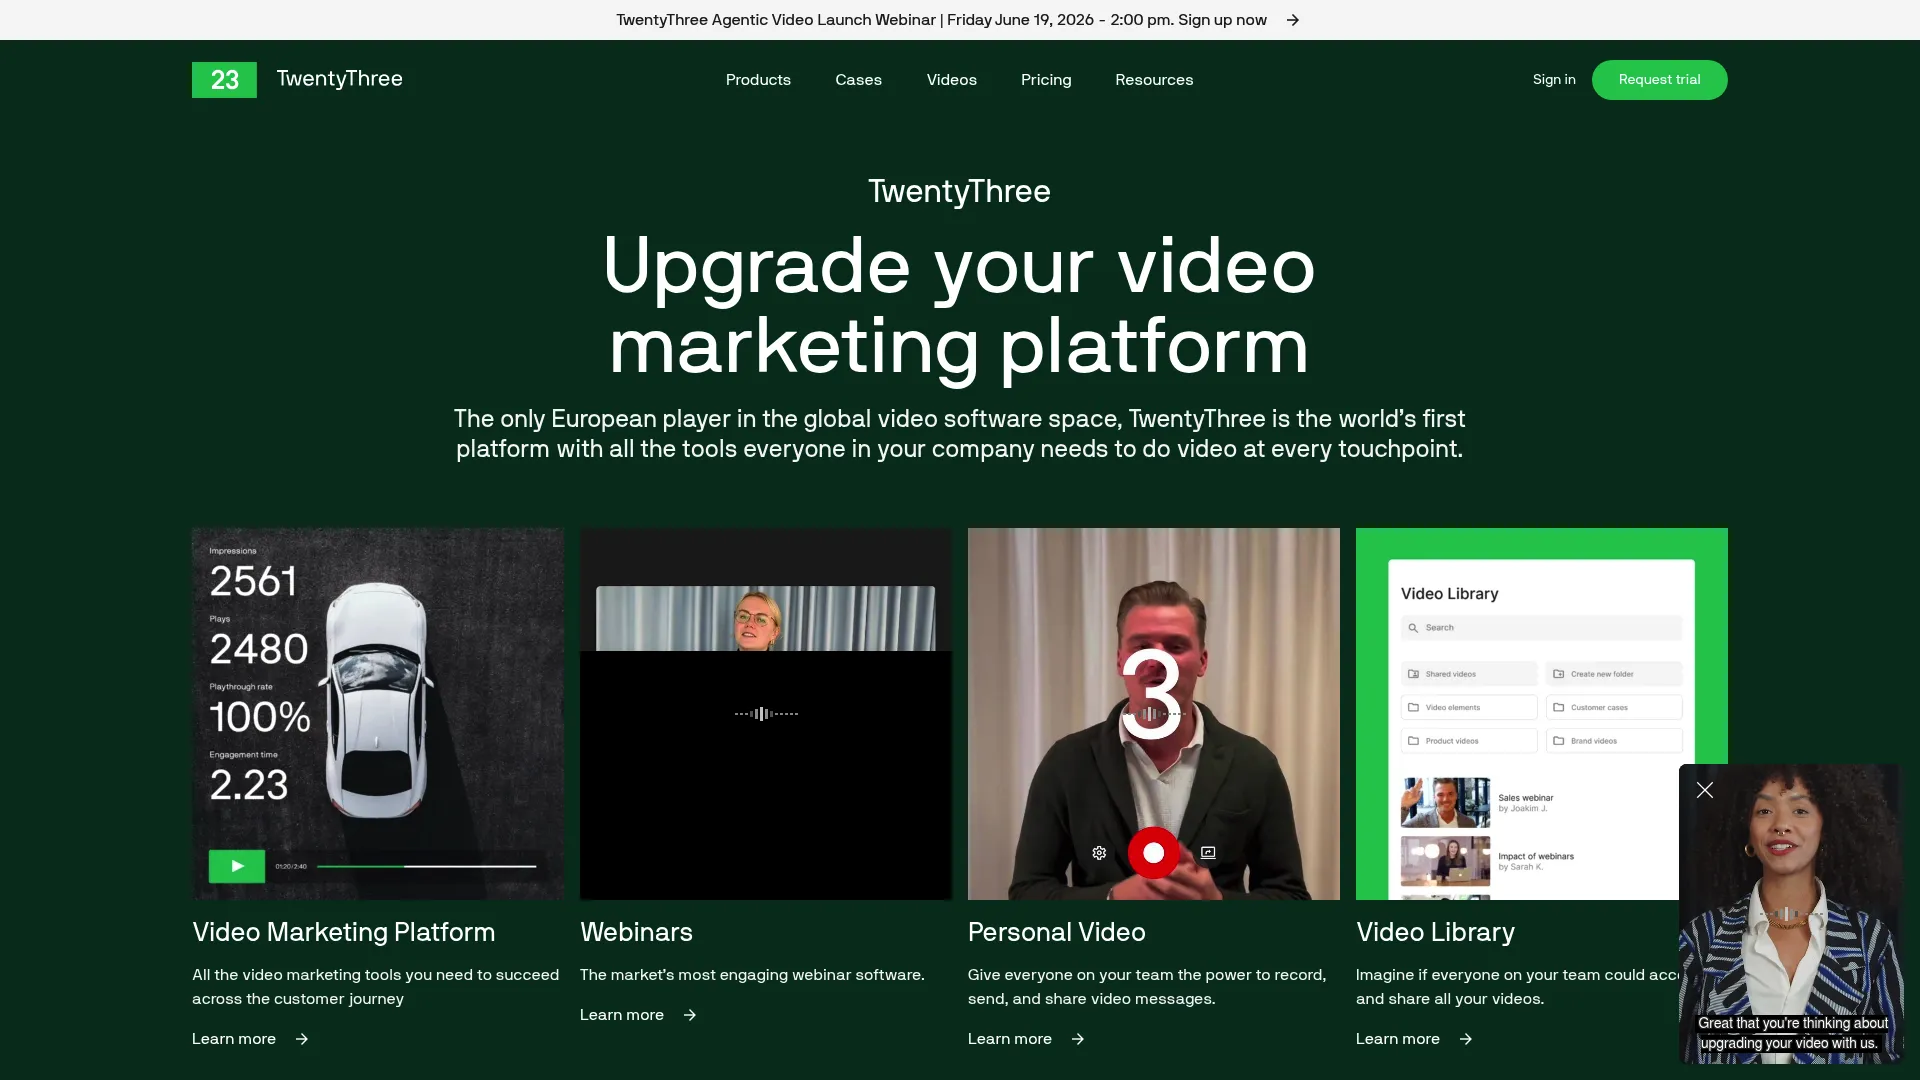Image resolution: width=1920 pixels, height=1080 pixels.
Task: Click the Webinars heading
Action: click(x=636, y=932)
